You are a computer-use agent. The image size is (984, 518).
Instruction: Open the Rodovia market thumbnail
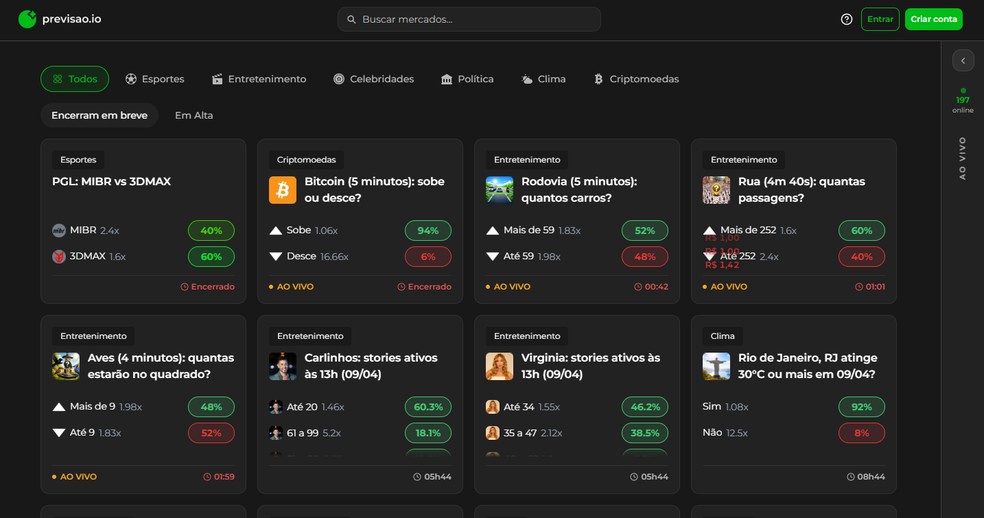coord(500,190)
